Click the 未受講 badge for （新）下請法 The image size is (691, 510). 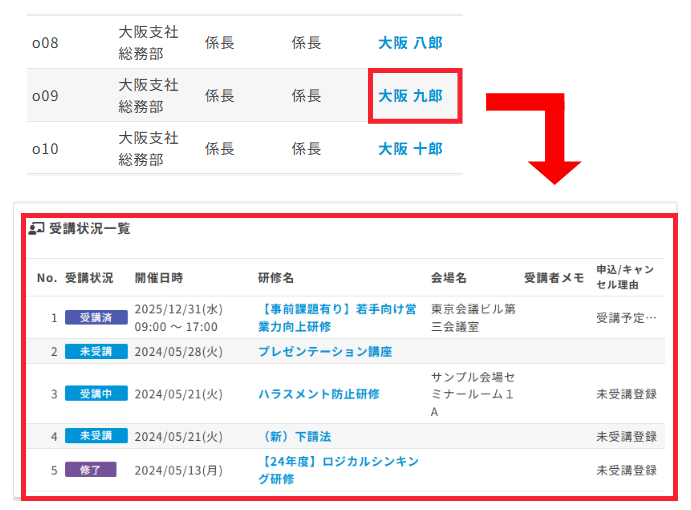pyautogui.click(x=96, y=436)
